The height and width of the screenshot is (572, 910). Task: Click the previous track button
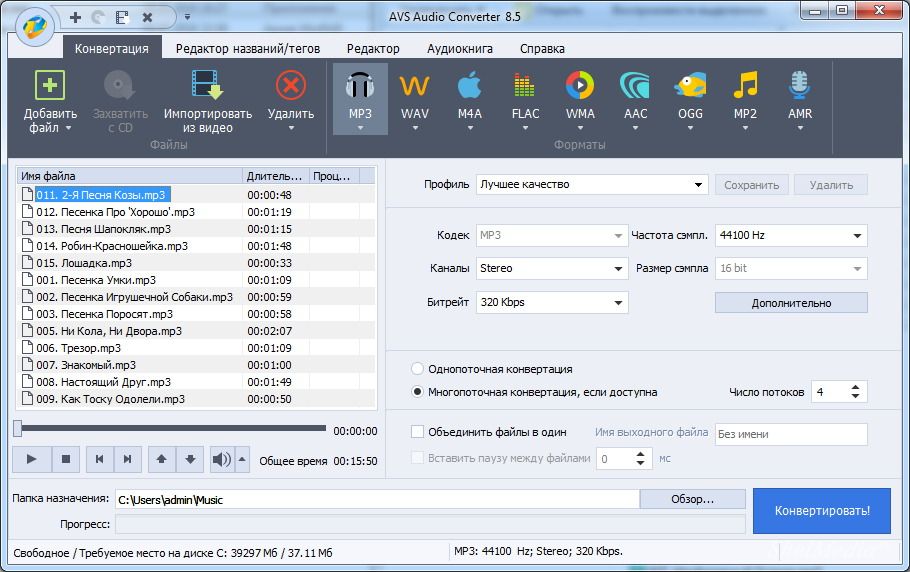[100, 459]
